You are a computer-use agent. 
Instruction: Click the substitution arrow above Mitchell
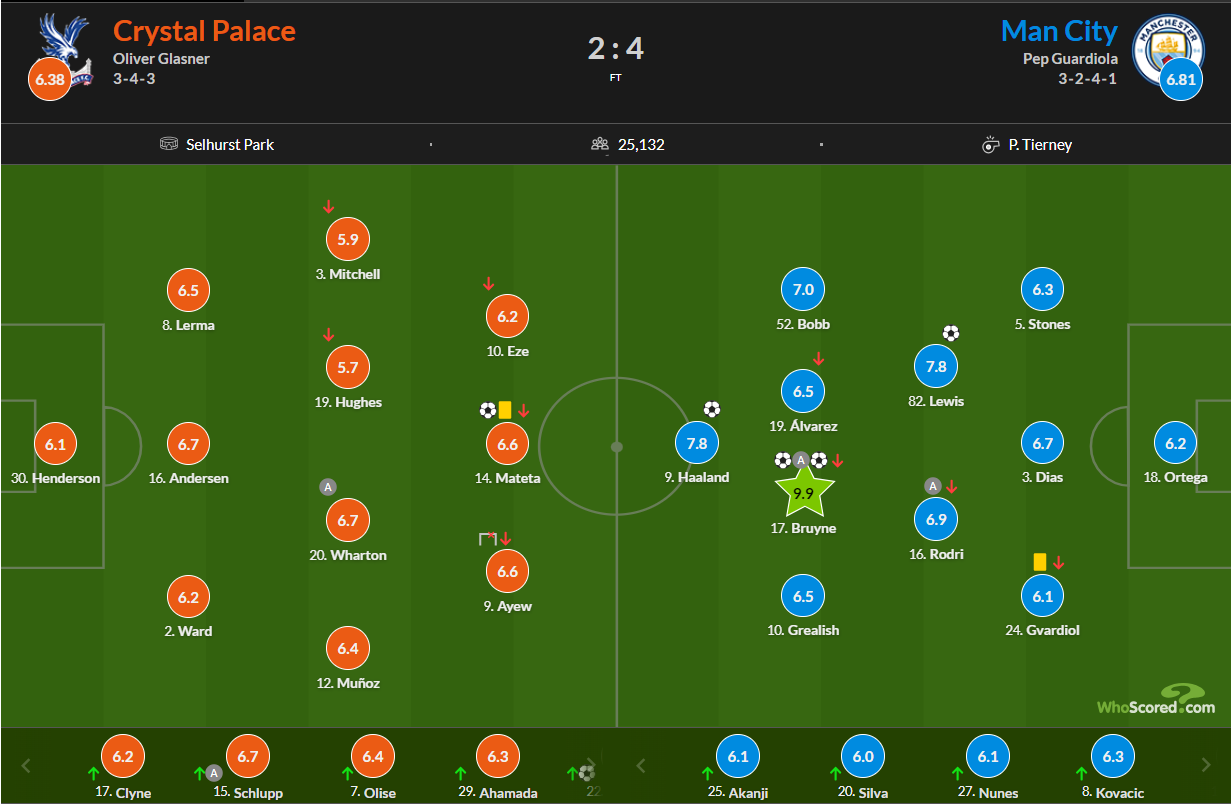[x=328, y=207]
